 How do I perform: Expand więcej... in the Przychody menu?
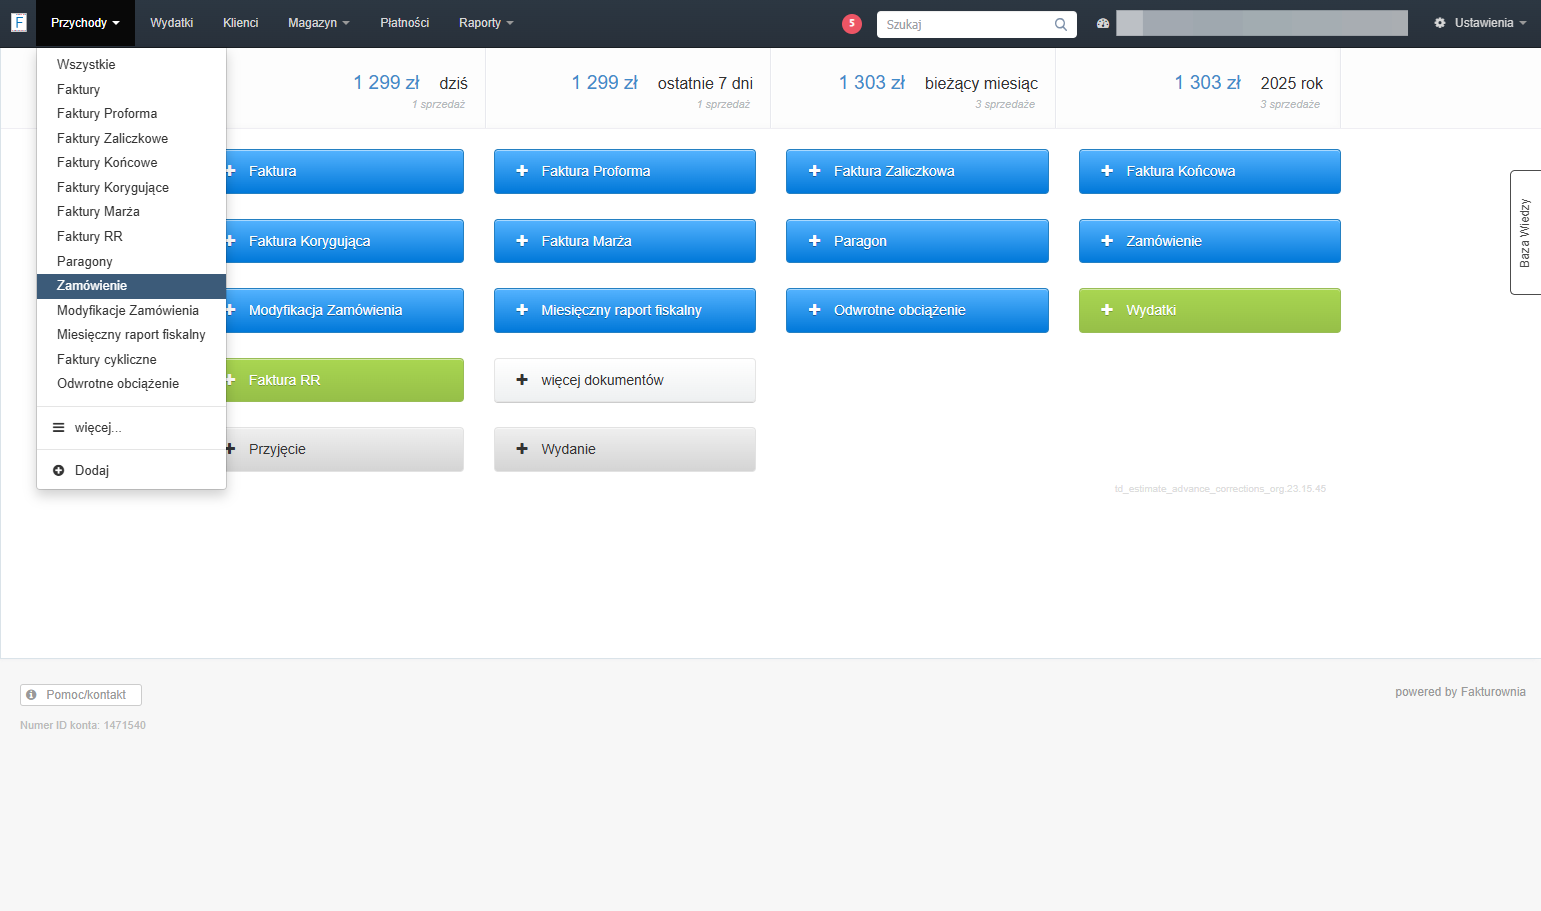click(131, 427)
